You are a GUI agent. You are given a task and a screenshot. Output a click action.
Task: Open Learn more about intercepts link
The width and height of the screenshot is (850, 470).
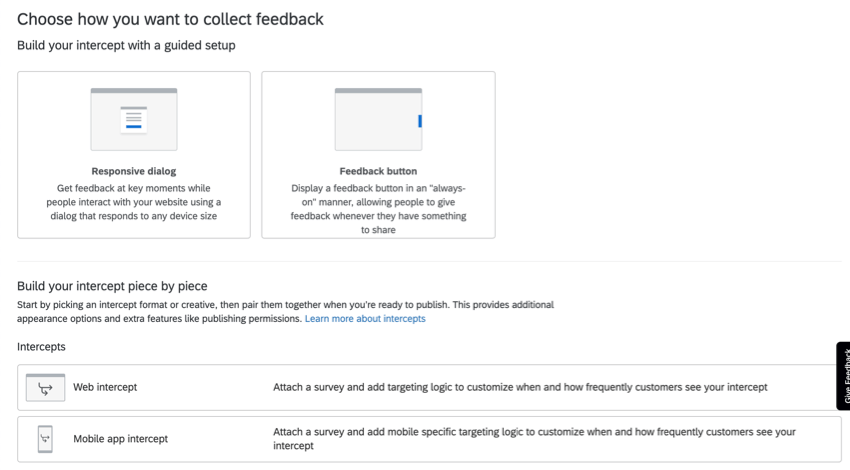(x=365, y=319)
